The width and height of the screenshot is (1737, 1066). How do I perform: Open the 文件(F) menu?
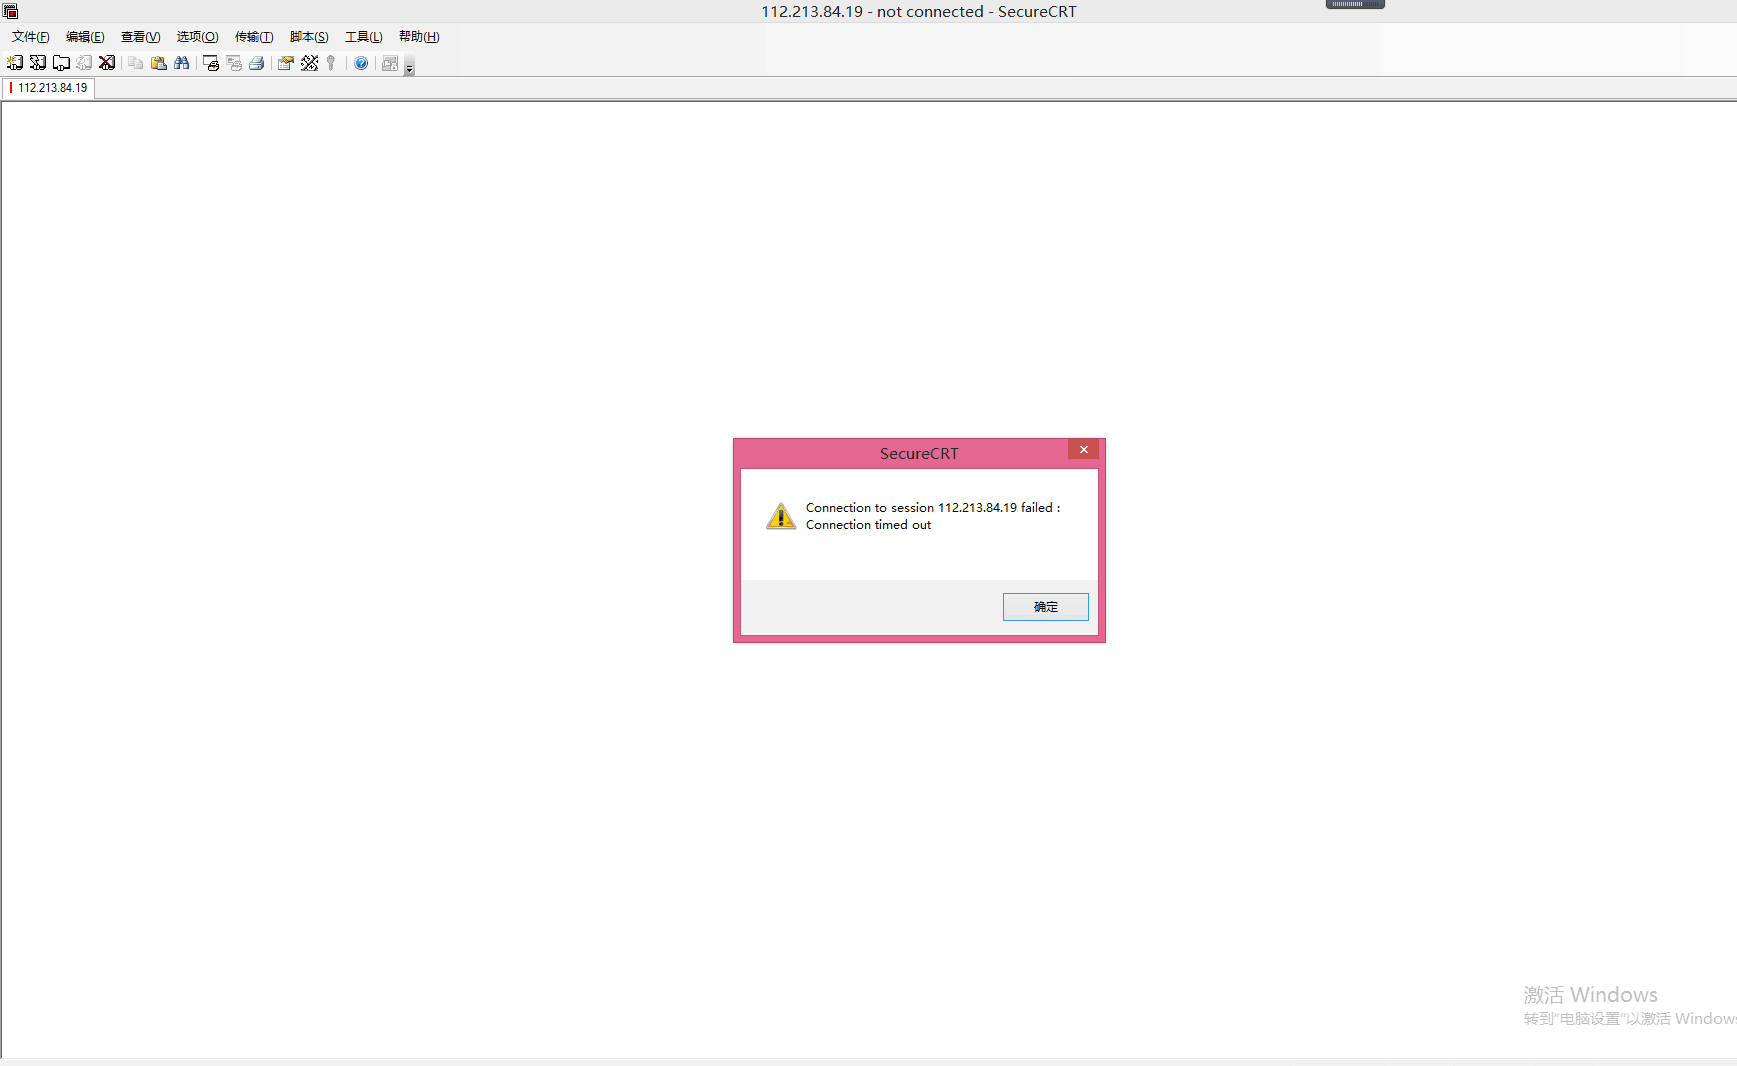tap(31, 37)
